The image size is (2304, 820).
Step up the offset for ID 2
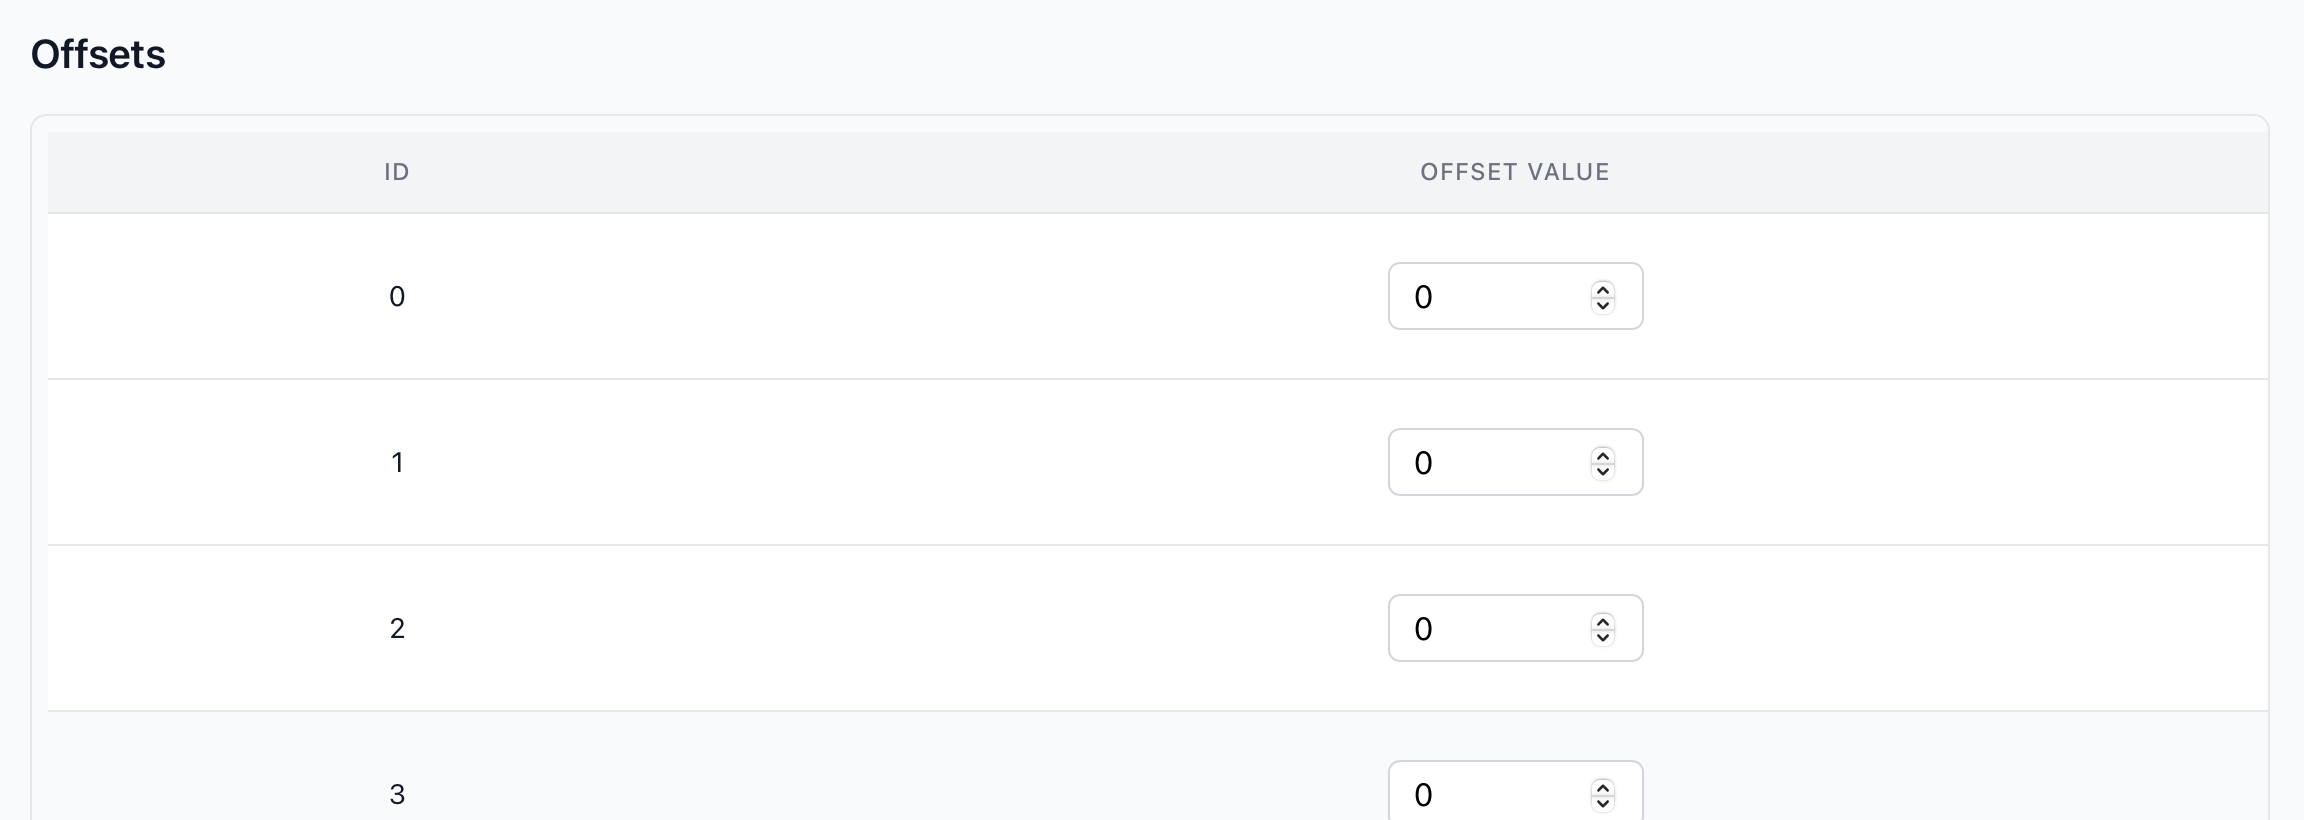click(x=1603, y=621)
